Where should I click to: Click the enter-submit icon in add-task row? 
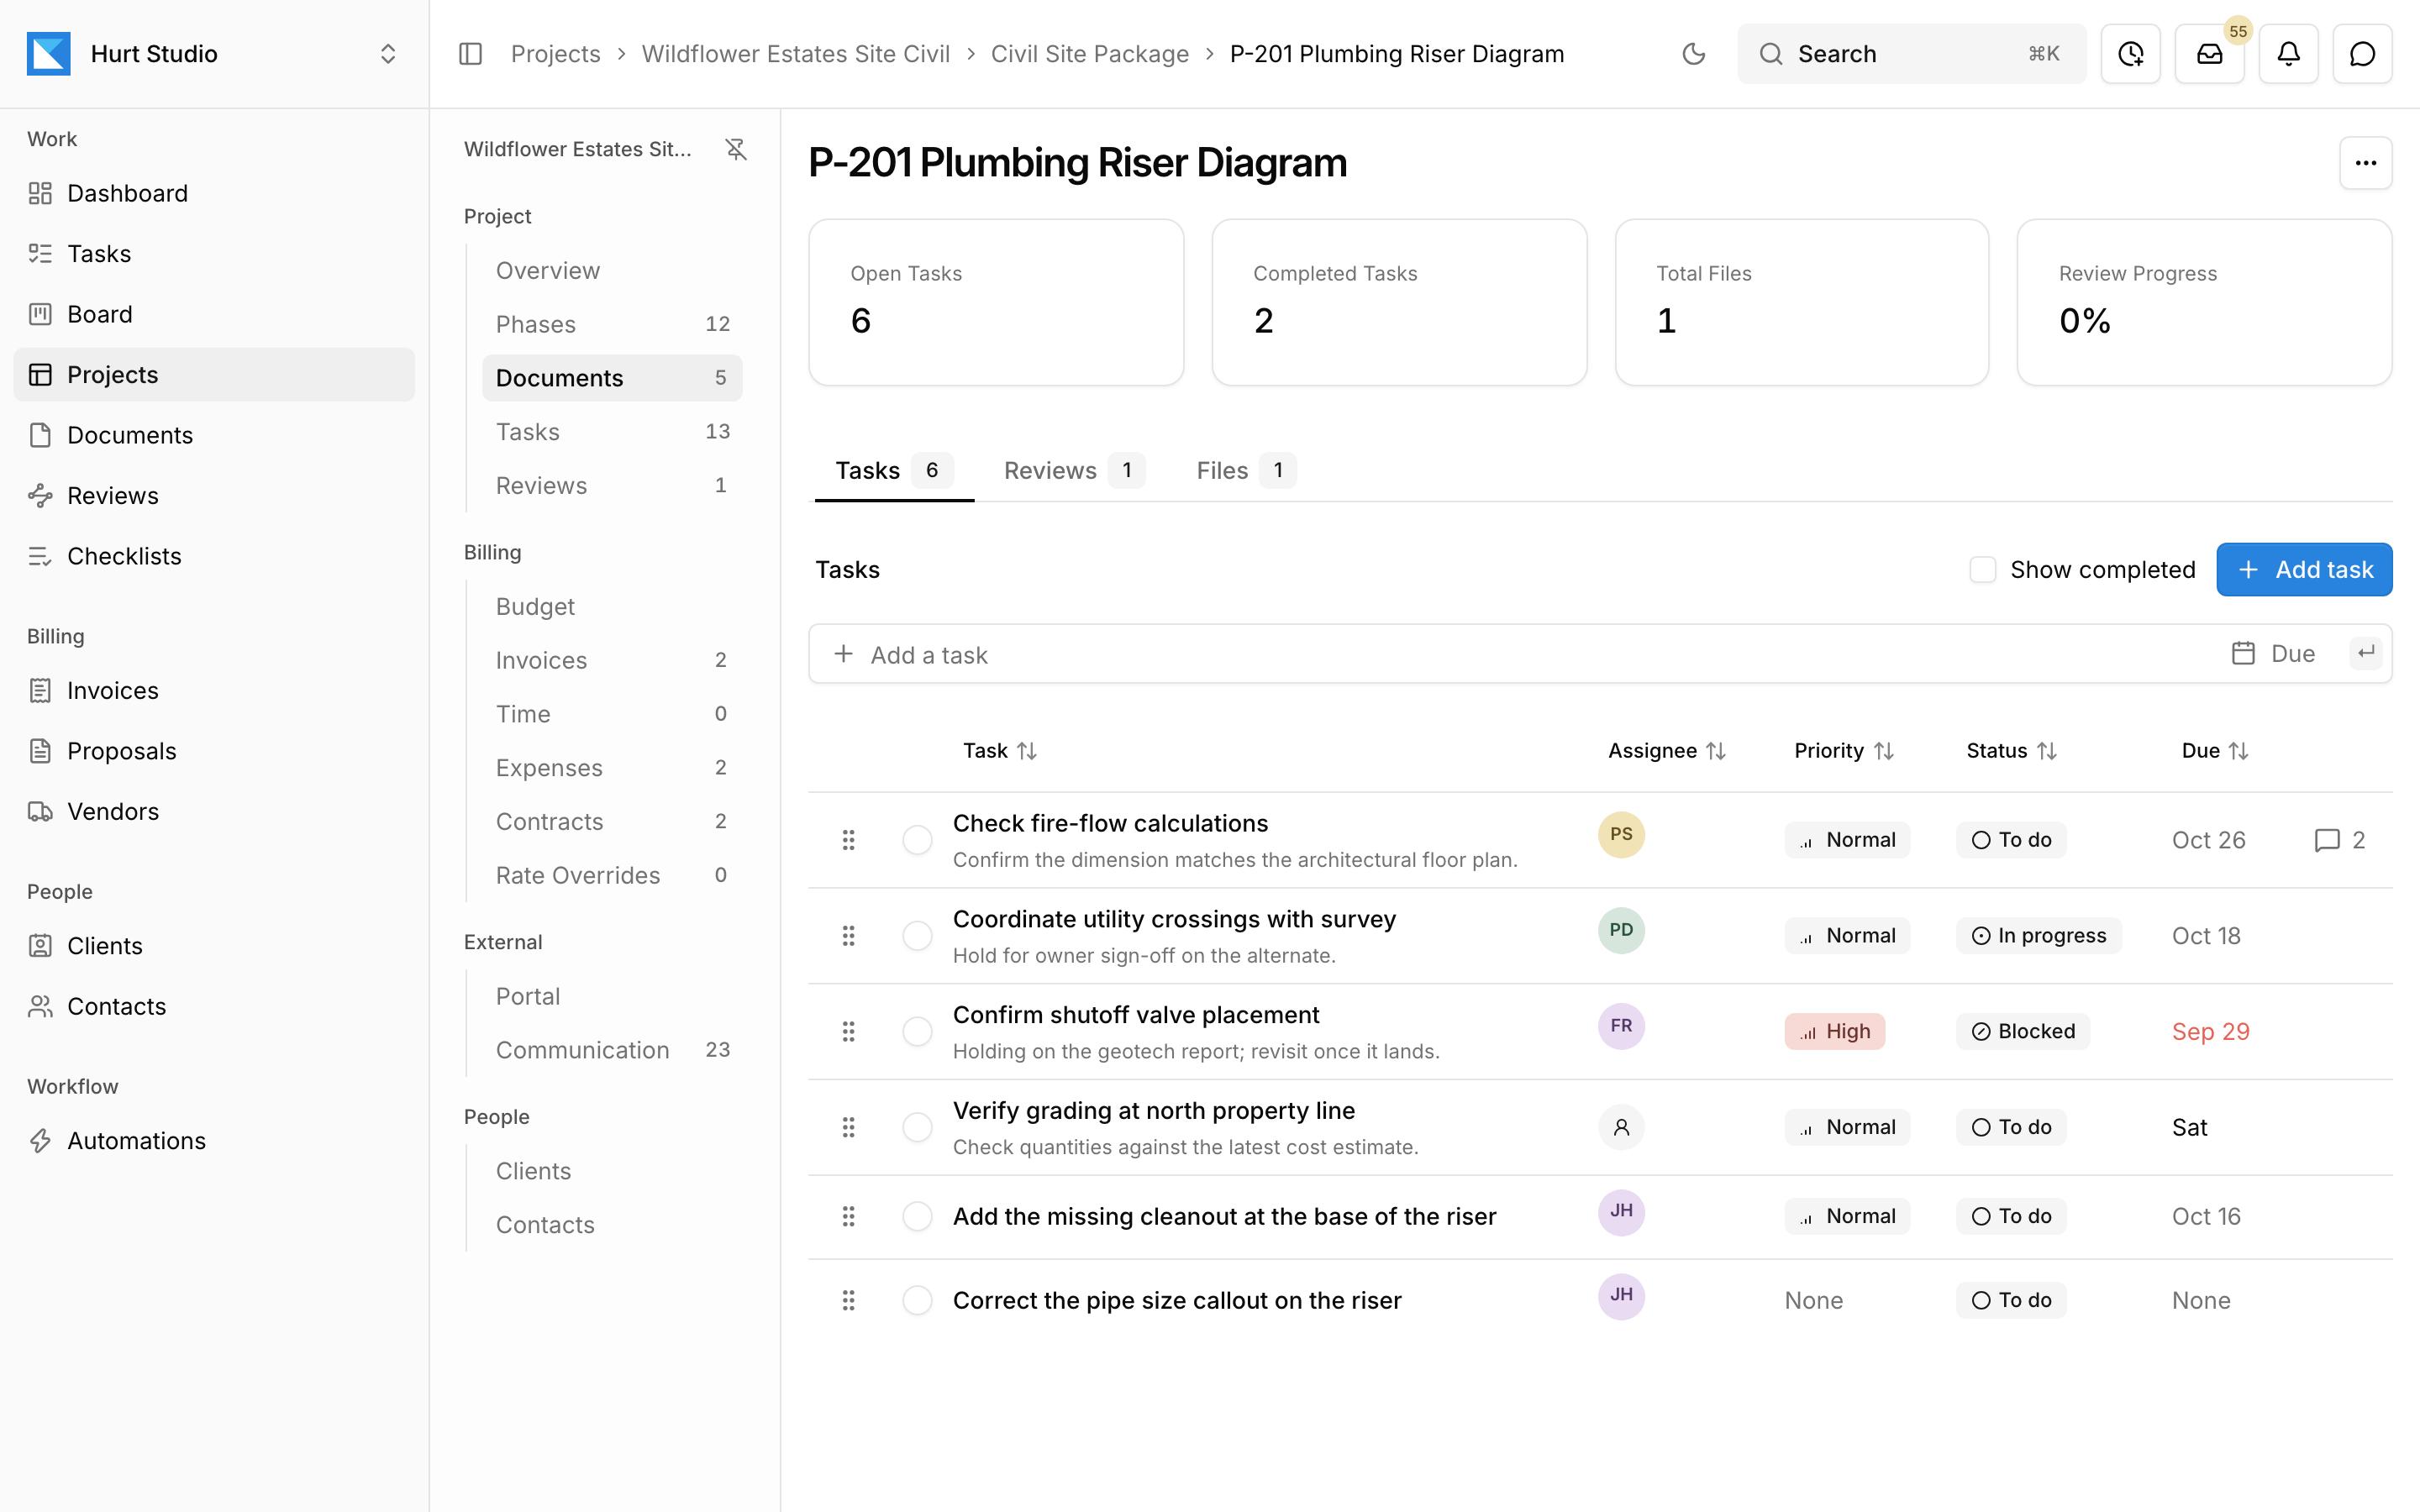click(x=2365, y=654)
